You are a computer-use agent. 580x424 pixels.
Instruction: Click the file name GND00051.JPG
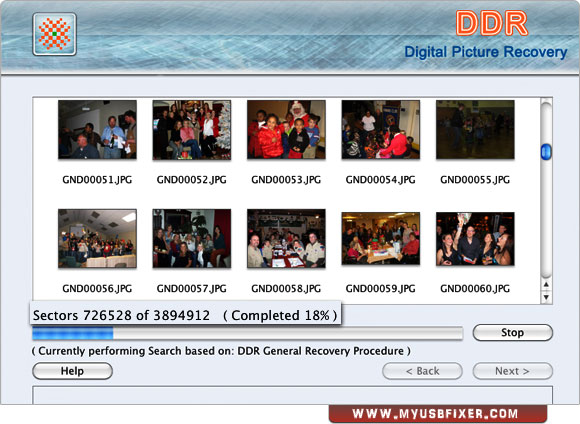97,180
